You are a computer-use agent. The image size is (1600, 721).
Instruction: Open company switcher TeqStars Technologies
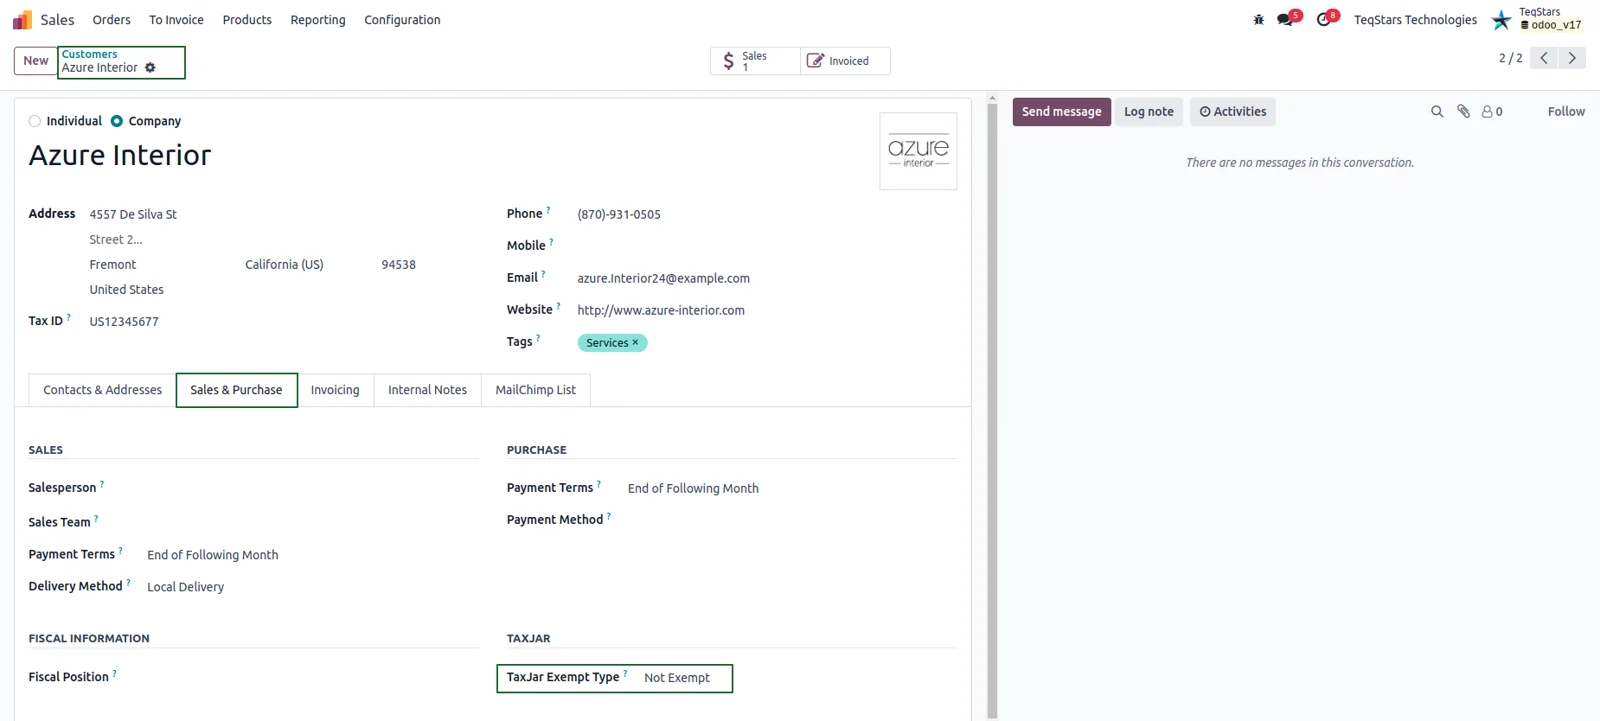(1415, 20)
